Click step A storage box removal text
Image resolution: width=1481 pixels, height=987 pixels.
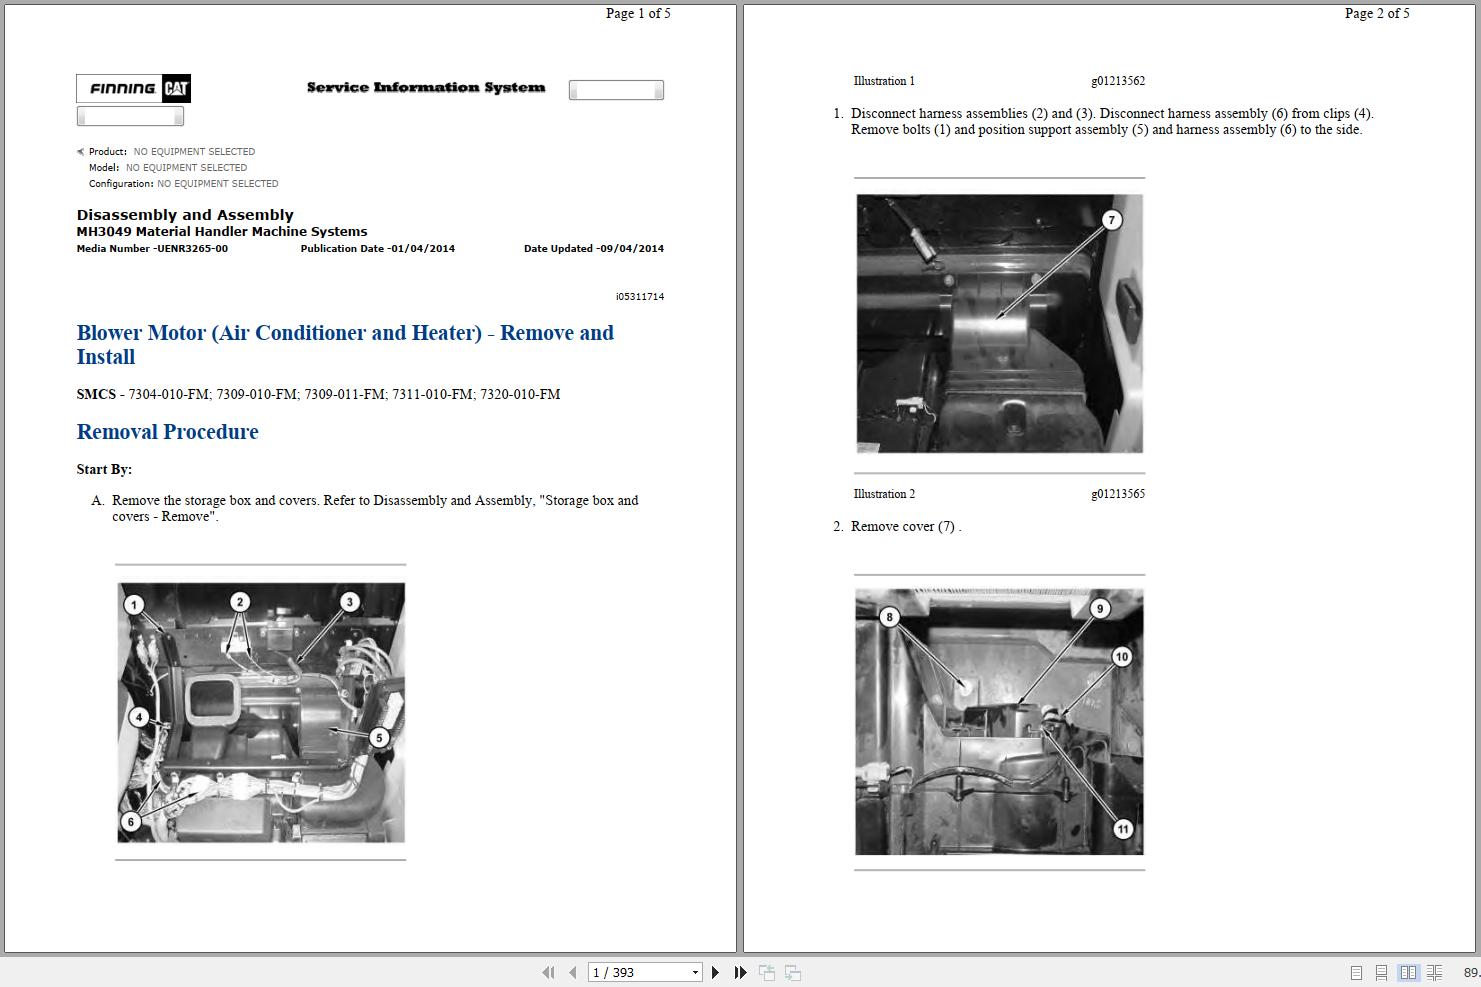click(x=375, y=508)
